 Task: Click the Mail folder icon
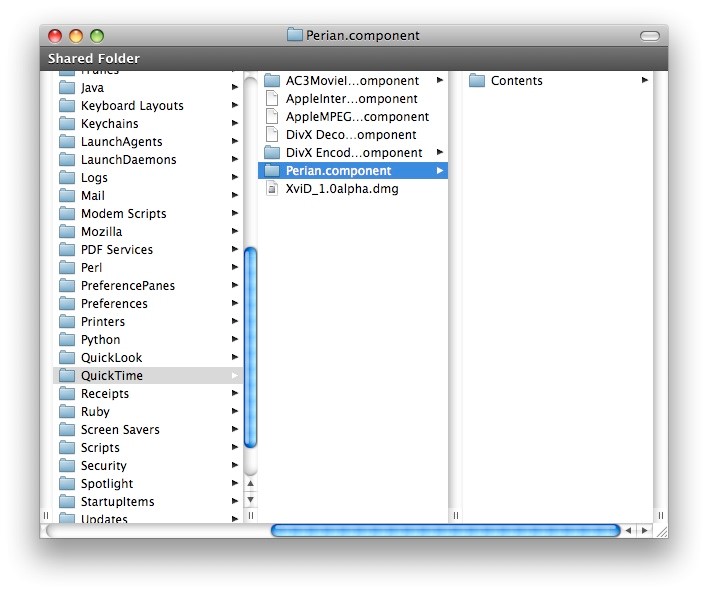67,195
